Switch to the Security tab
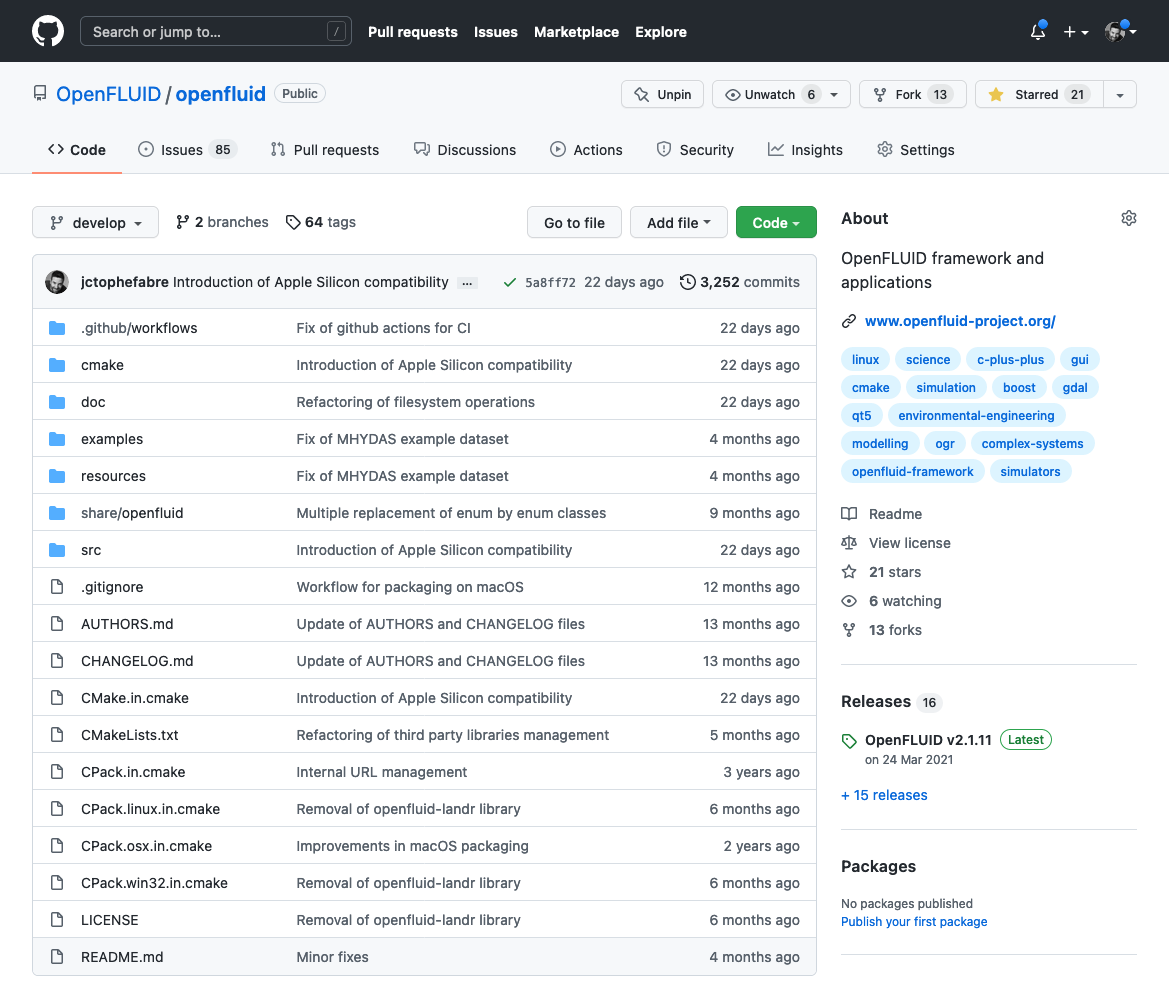Image resolution: width=1169 pixels, height=983 pixels. coord(695,149)
